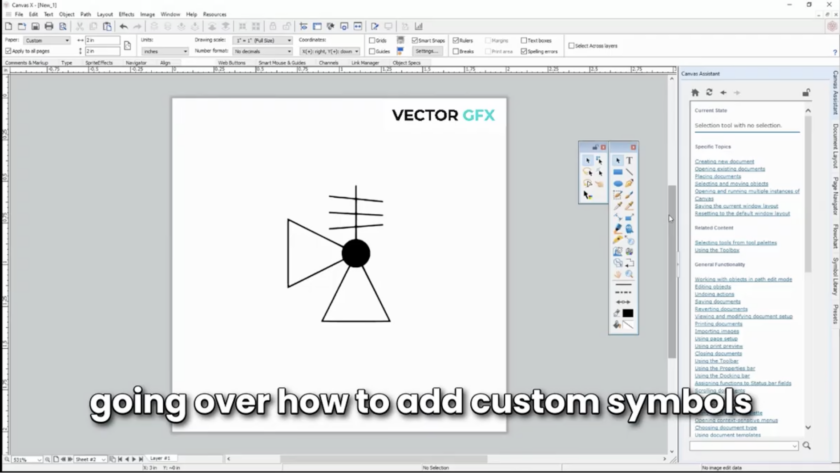Click the pen stroke icon in Toolbox

[x=617, y=313]
